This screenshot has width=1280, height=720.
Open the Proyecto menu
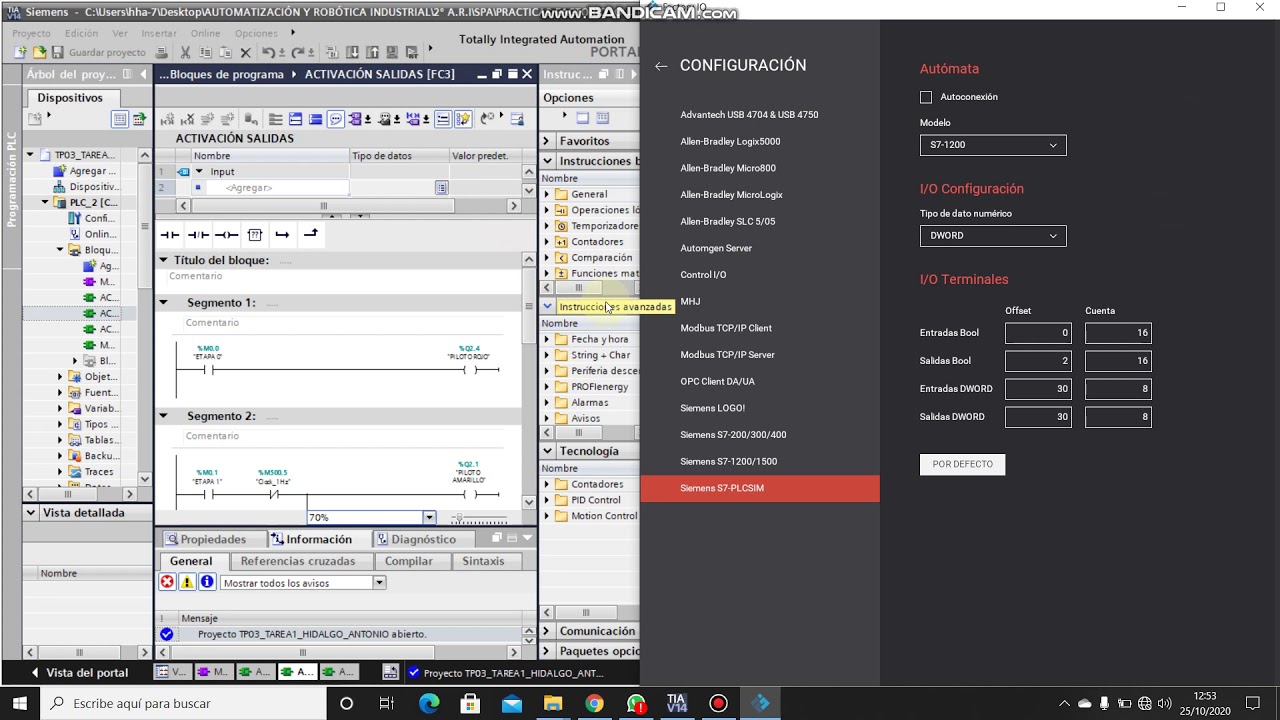coord(32,33)
